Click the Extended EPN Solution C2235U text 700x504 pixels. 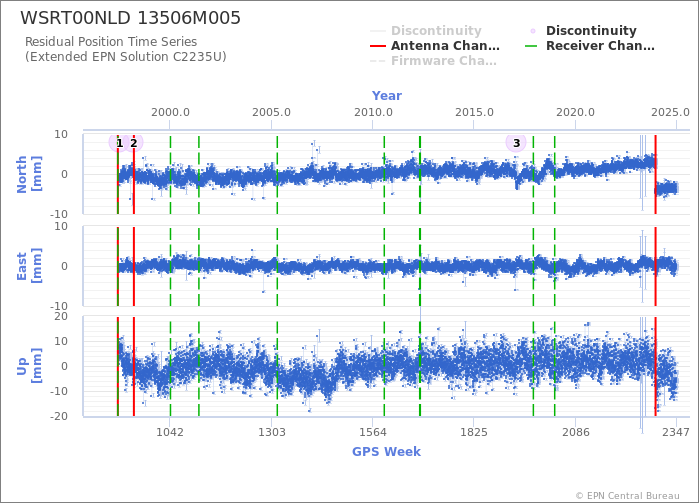coord(126,57)
